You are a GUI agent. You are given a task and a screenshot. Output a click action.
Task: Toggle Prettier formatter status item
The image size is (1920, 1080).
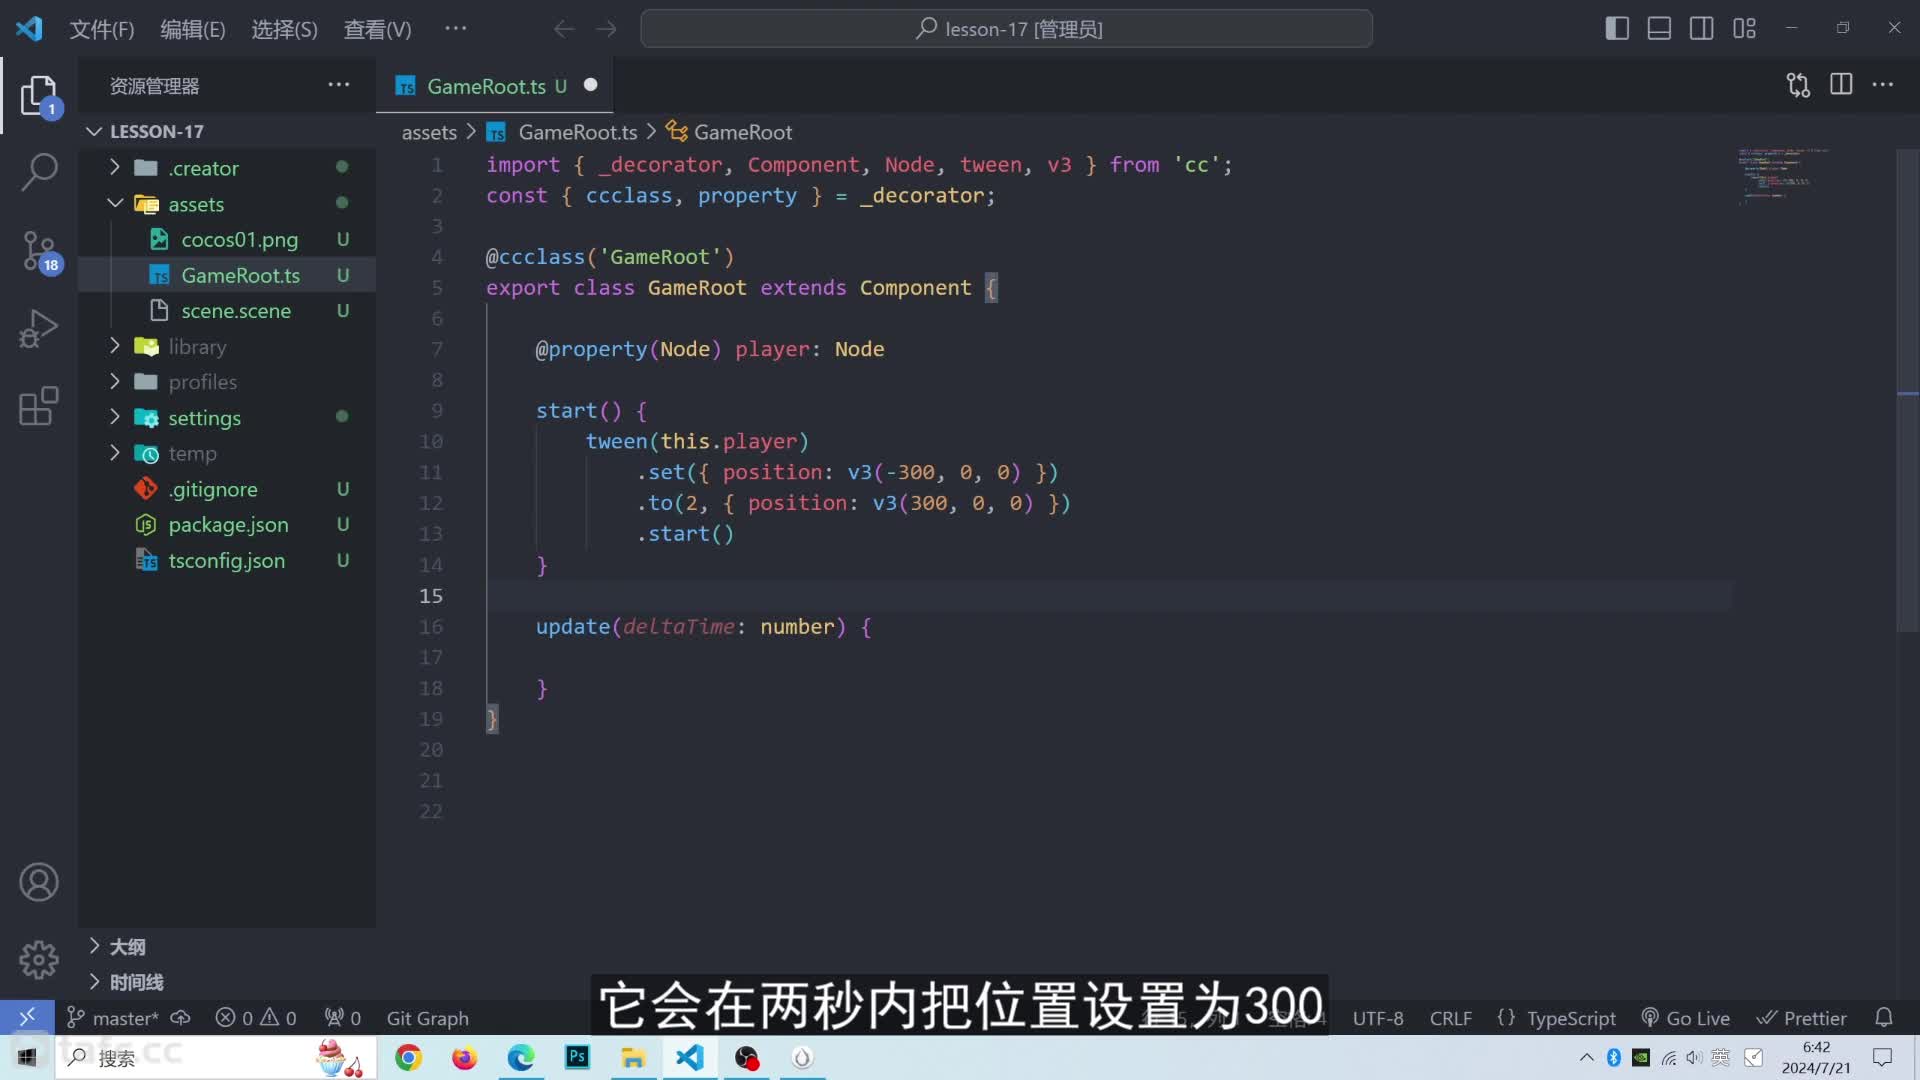1802,1018
